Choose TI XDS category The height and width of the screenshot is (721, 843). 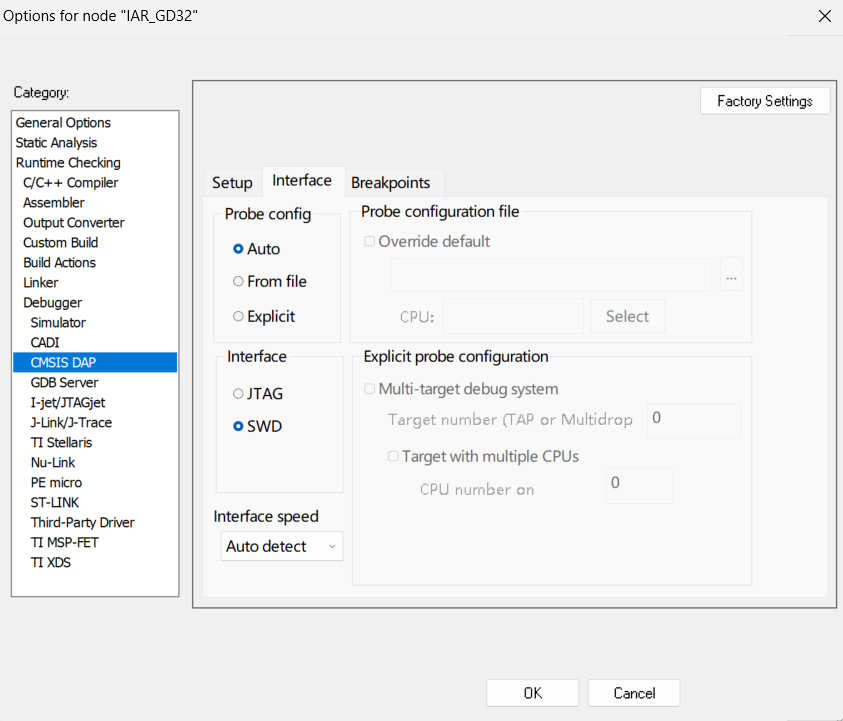click(x=95, y=562)
